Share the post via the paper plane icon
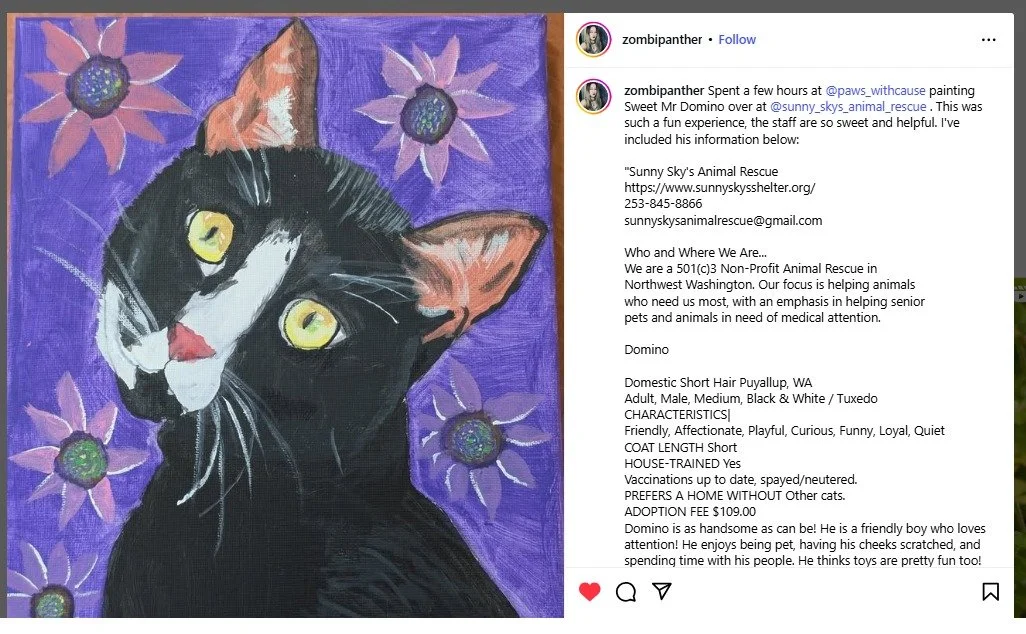1026x634 pixels. 662,591
